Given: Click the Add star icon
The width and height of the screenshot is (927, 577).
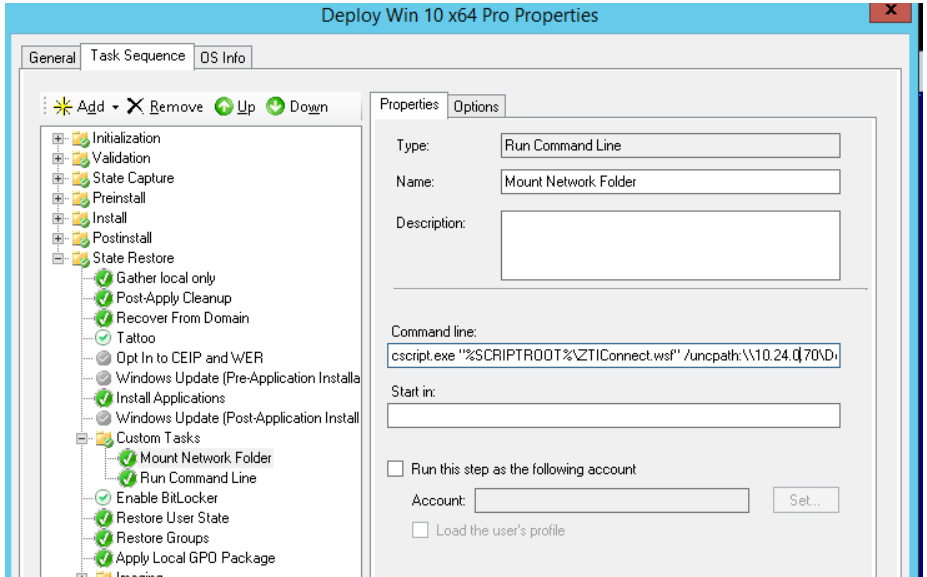Looking at the screenshot, I should click(x=63, y=106).
